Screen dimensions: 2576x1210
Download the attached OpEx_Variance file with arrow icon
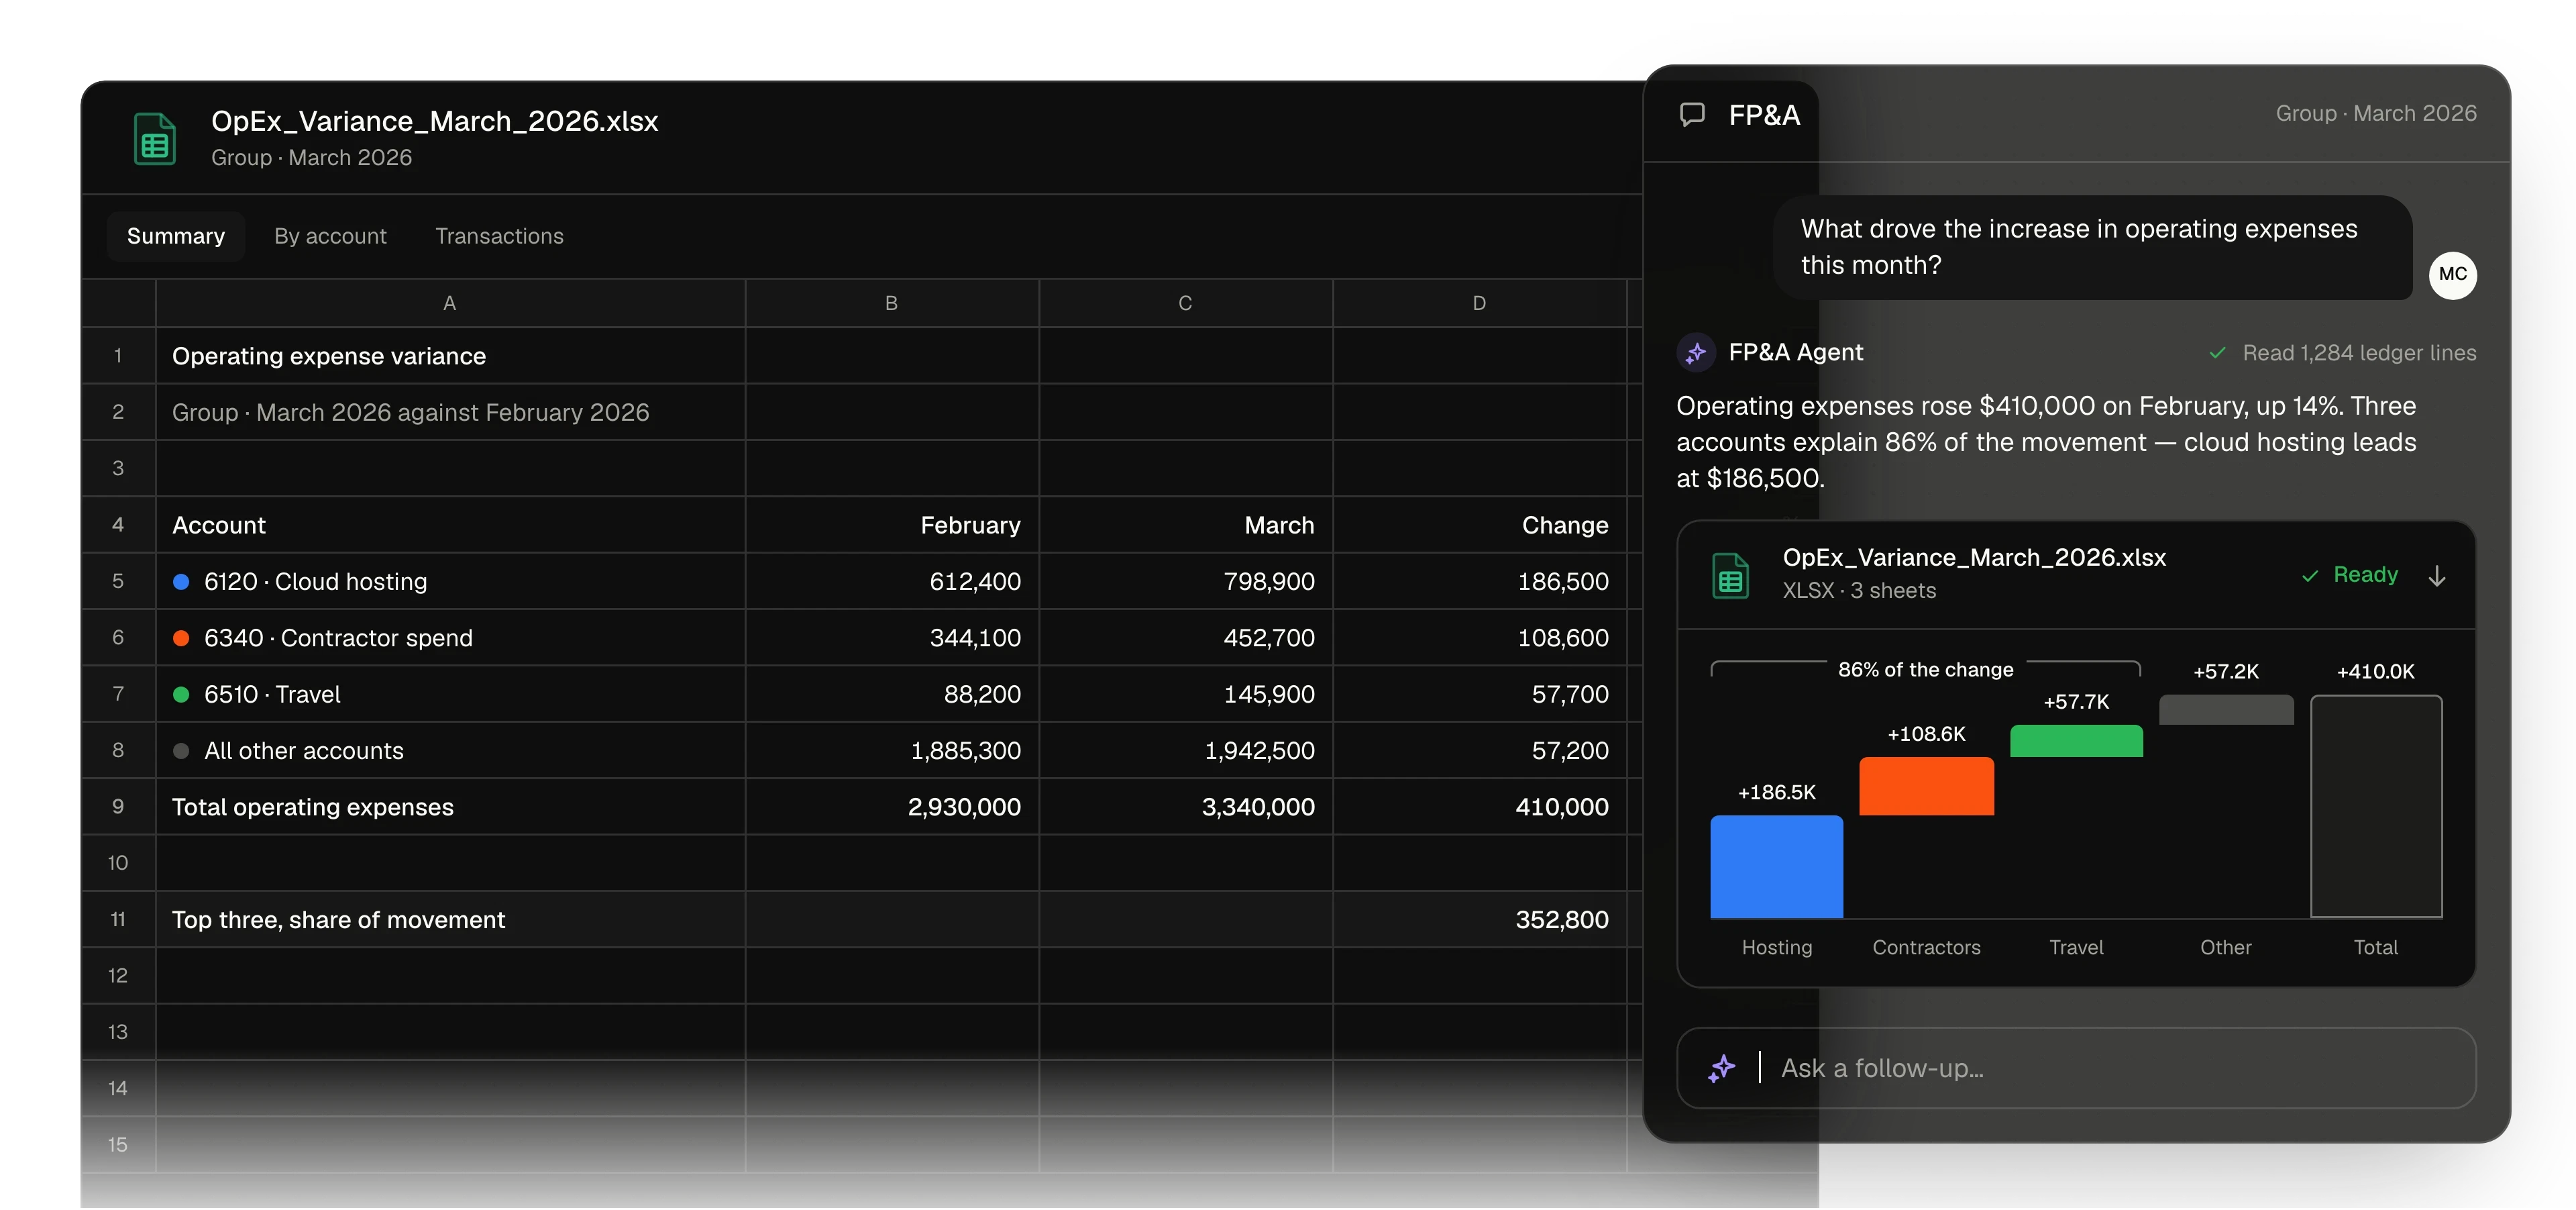tap(2437, 575)
